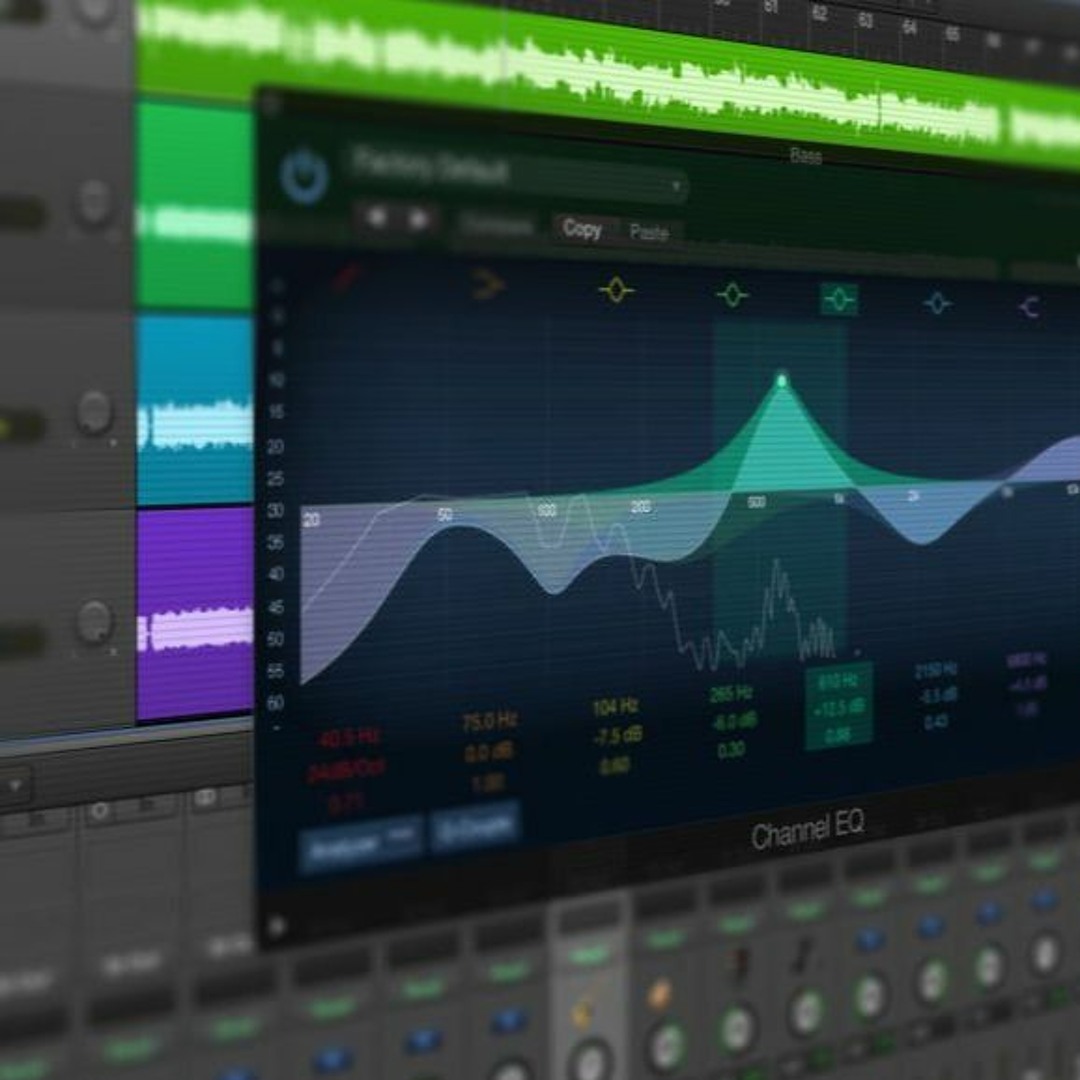
Task: Click the Paste button
Action: click(649, 233)
